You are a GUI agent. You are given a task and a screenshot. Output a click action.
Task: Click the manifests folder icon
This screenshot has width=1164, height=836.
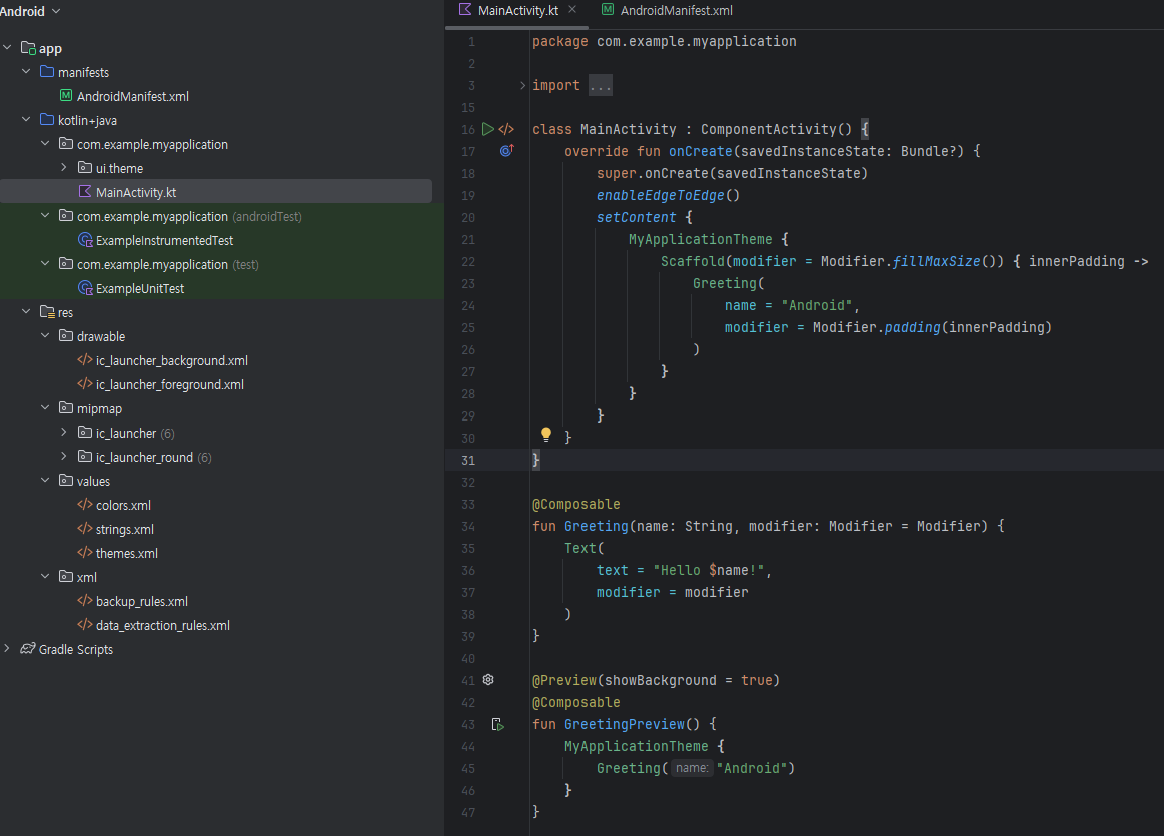47,72
